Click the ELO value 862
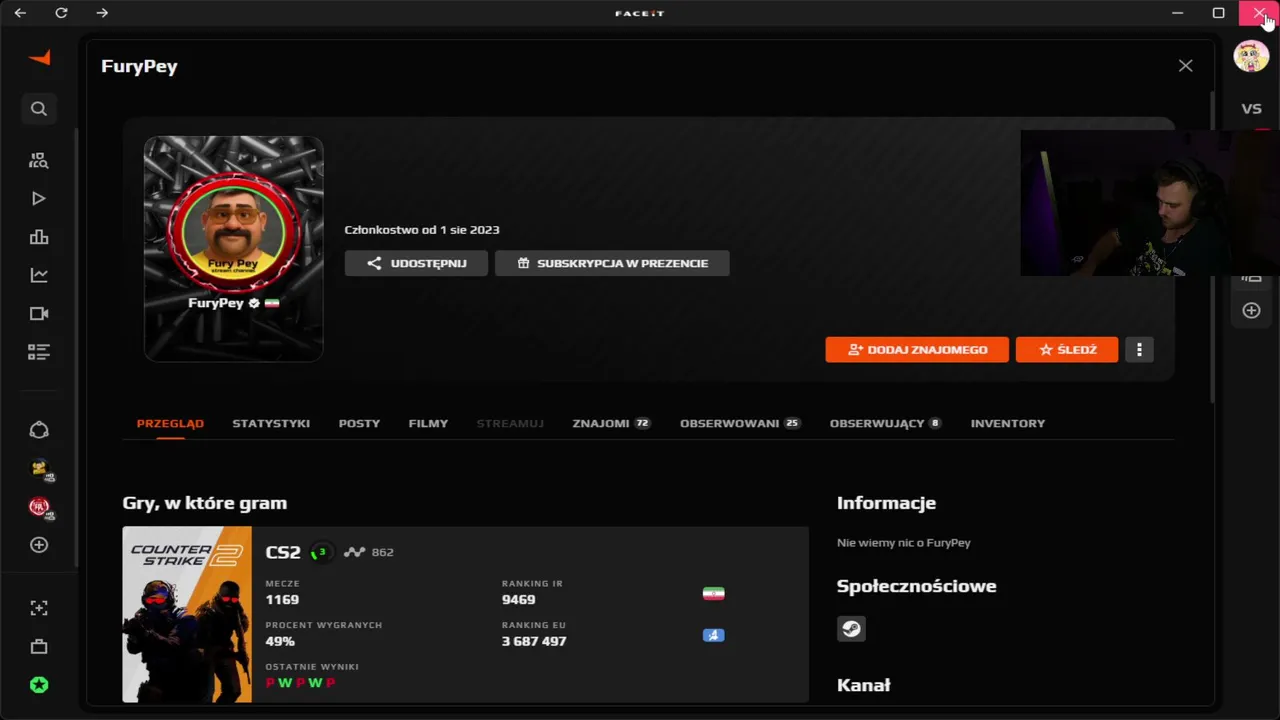Screen dimensions: 1280x720 coord(382,552)
